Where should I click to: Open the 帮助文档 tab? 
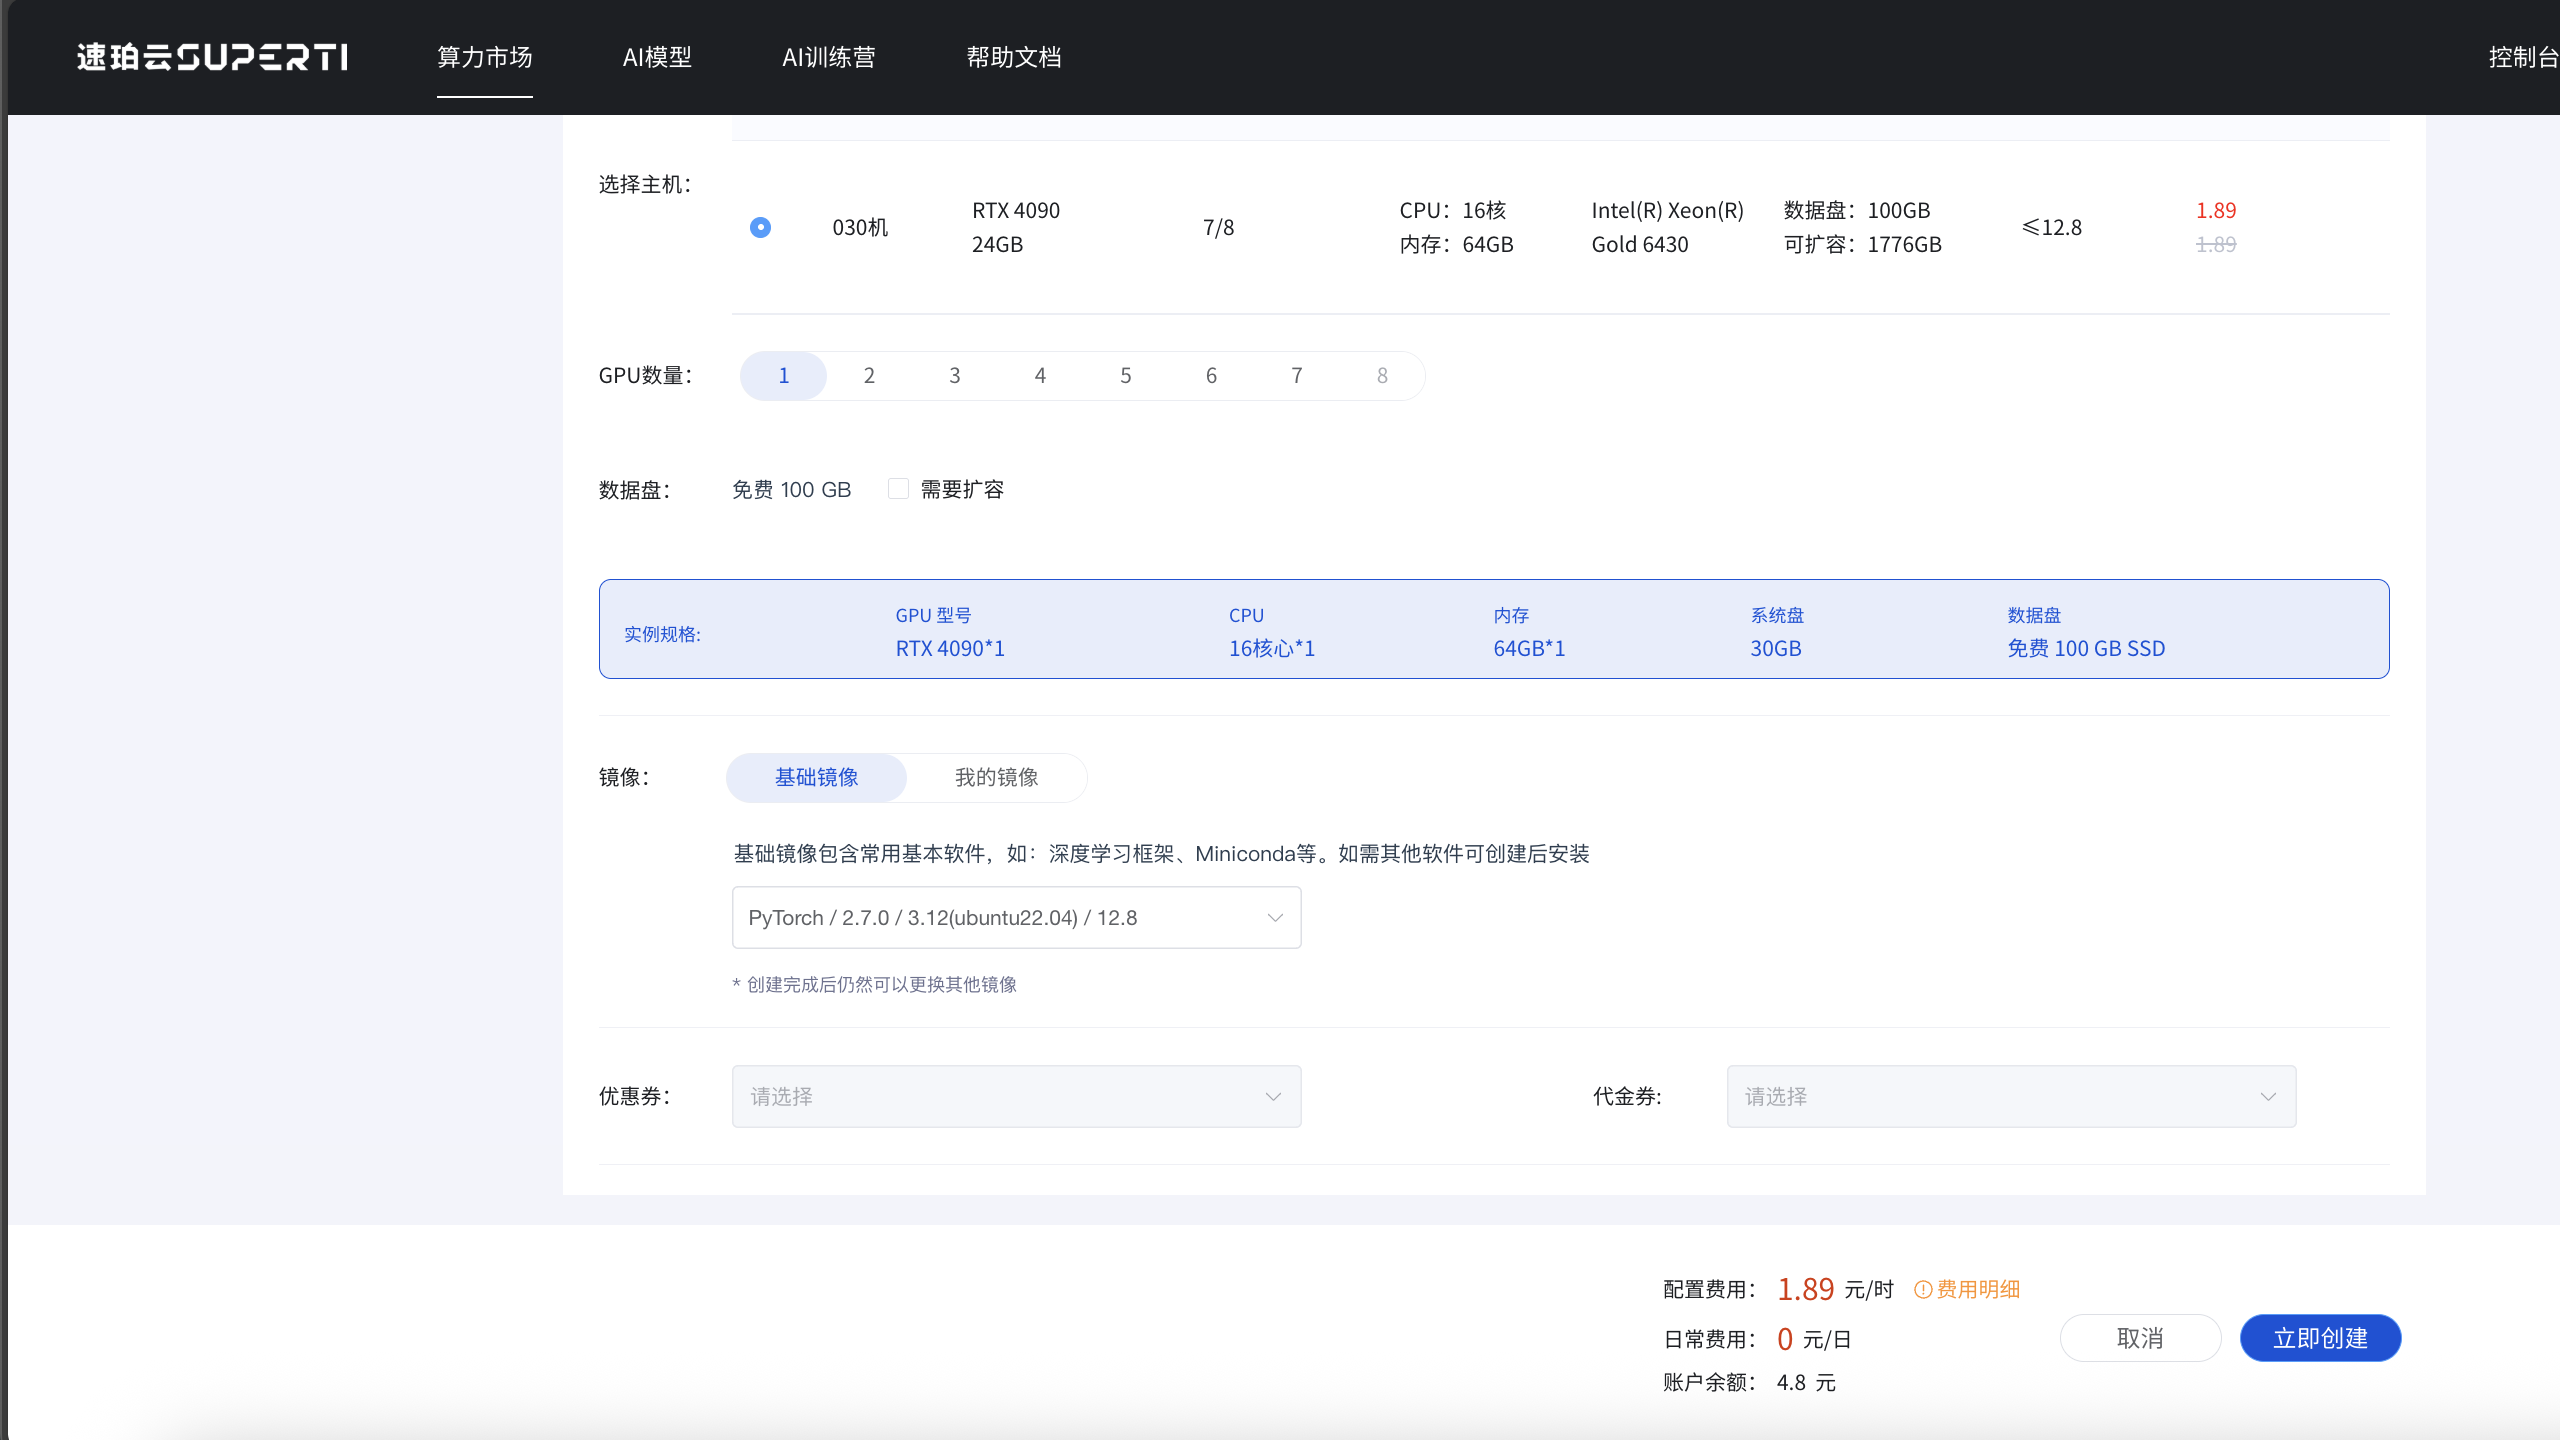coord(1014,57)
